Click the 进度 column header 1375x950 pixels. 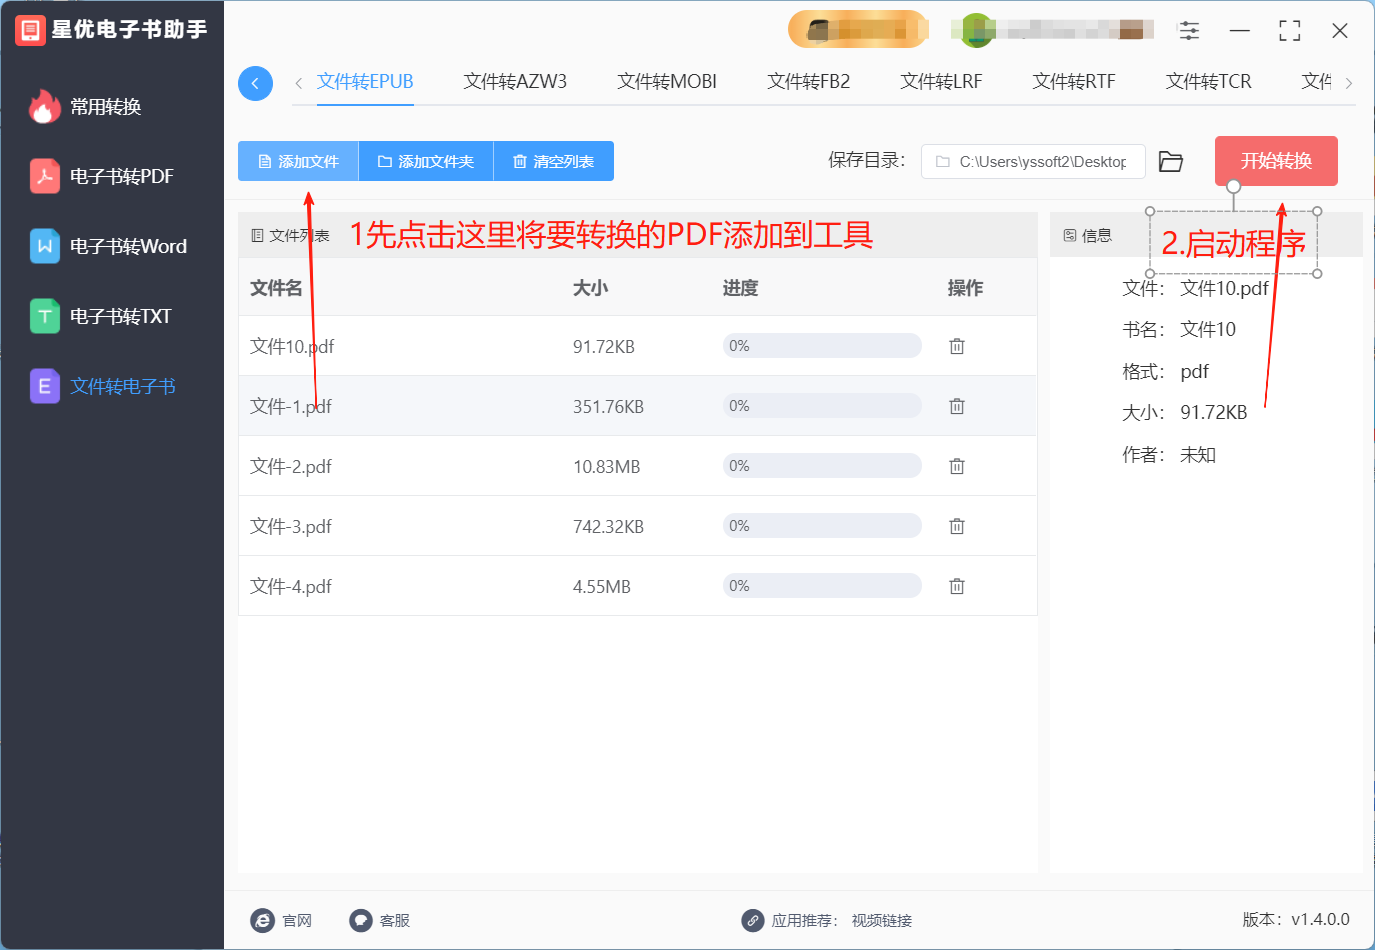tap(740, 288)
